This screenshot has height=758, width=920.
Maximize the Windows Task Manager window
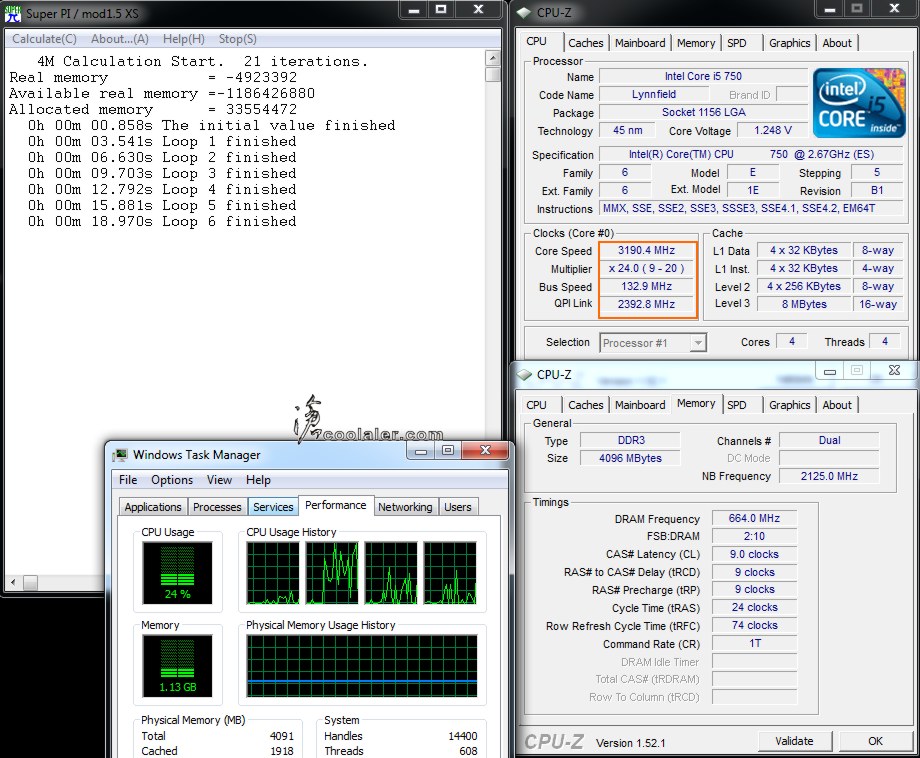pyautogui.click(x=448, y=451)
